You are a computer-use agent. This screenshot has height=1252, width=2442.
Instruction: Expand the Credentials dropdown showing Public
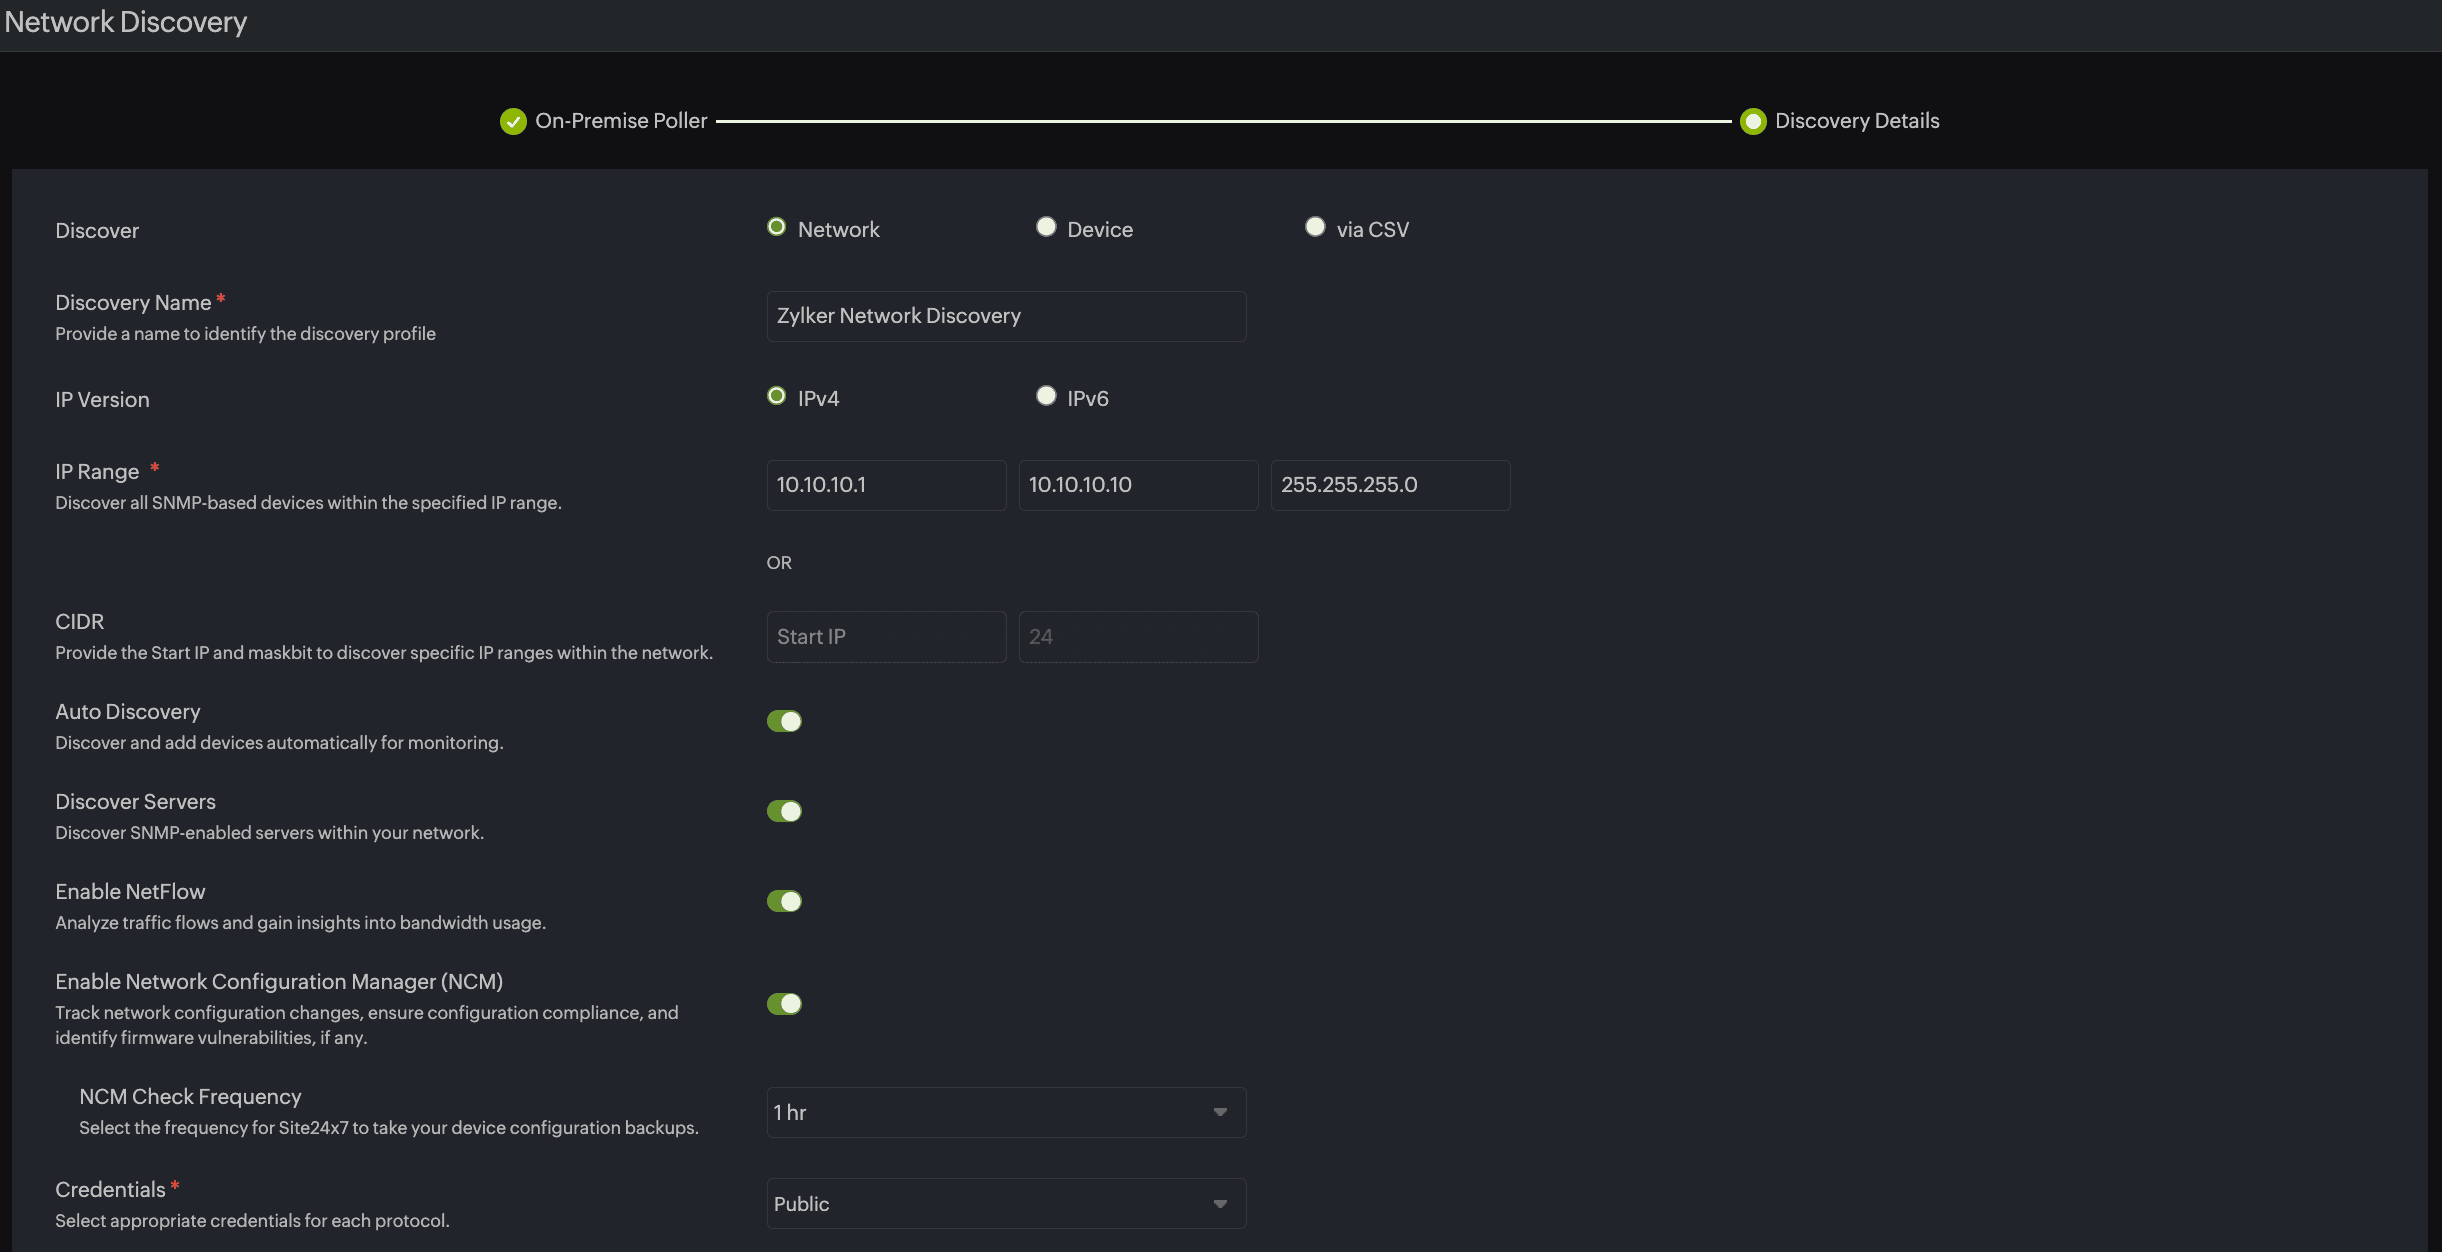[1005, 1203]
